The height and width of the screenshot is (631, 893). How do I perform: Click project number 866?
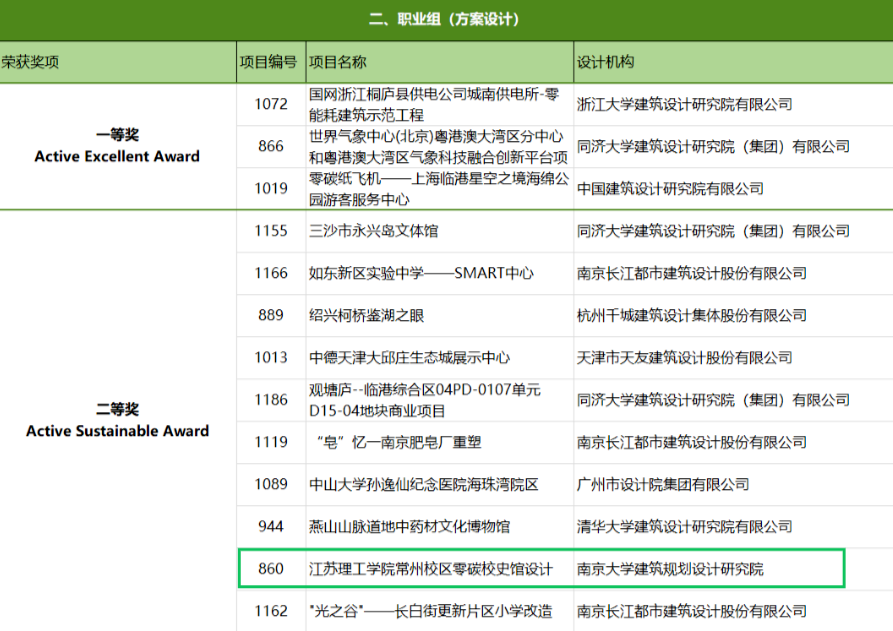point(271,146)
